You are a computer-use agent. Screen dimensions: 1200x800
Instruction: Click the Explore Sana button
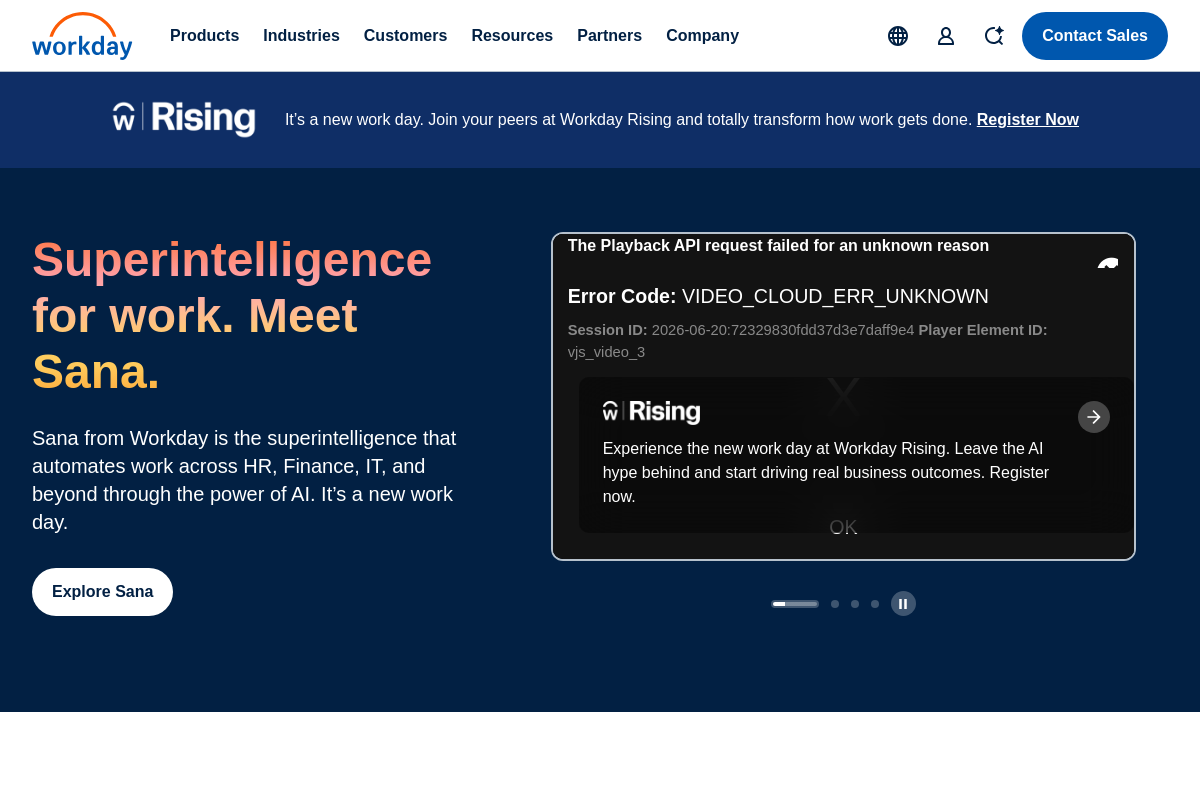click(102, 592)
